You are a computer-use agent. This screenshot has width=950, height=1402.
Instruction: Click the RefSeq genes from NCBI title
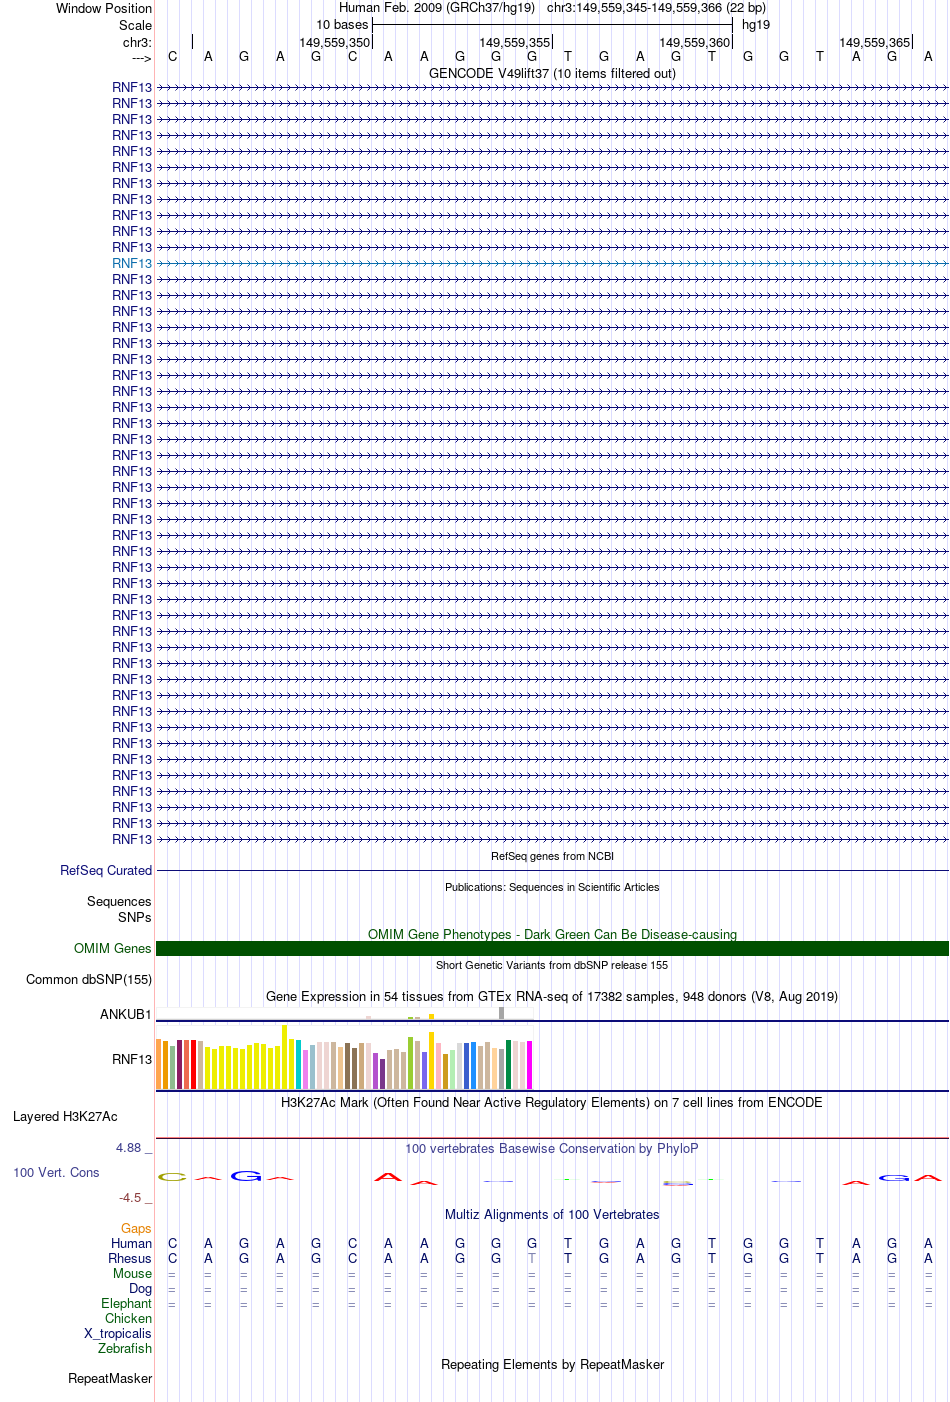pos(552,856)
